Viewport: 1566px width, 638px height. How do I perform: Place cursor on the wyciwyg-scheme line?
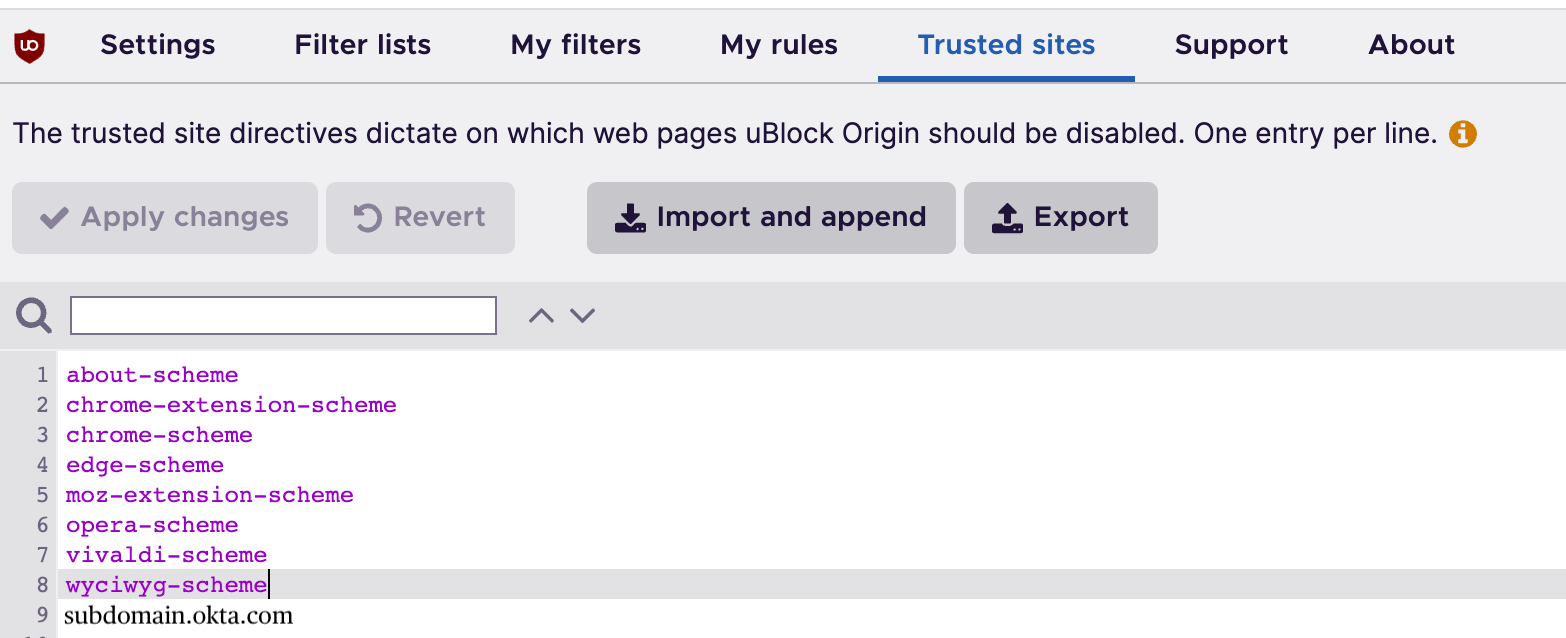pyautogui.click(x=163, y=584)
